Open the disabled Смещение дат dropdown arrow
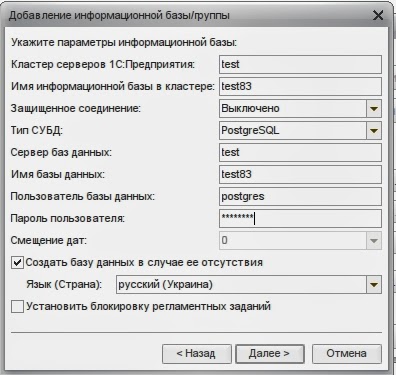 coord(374,241)
